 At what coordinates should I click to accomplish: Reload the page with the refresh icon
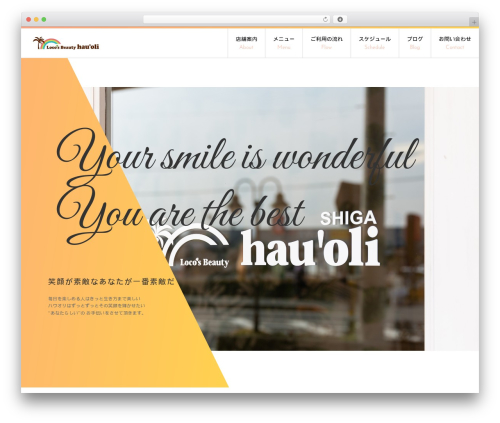point(325,20)
